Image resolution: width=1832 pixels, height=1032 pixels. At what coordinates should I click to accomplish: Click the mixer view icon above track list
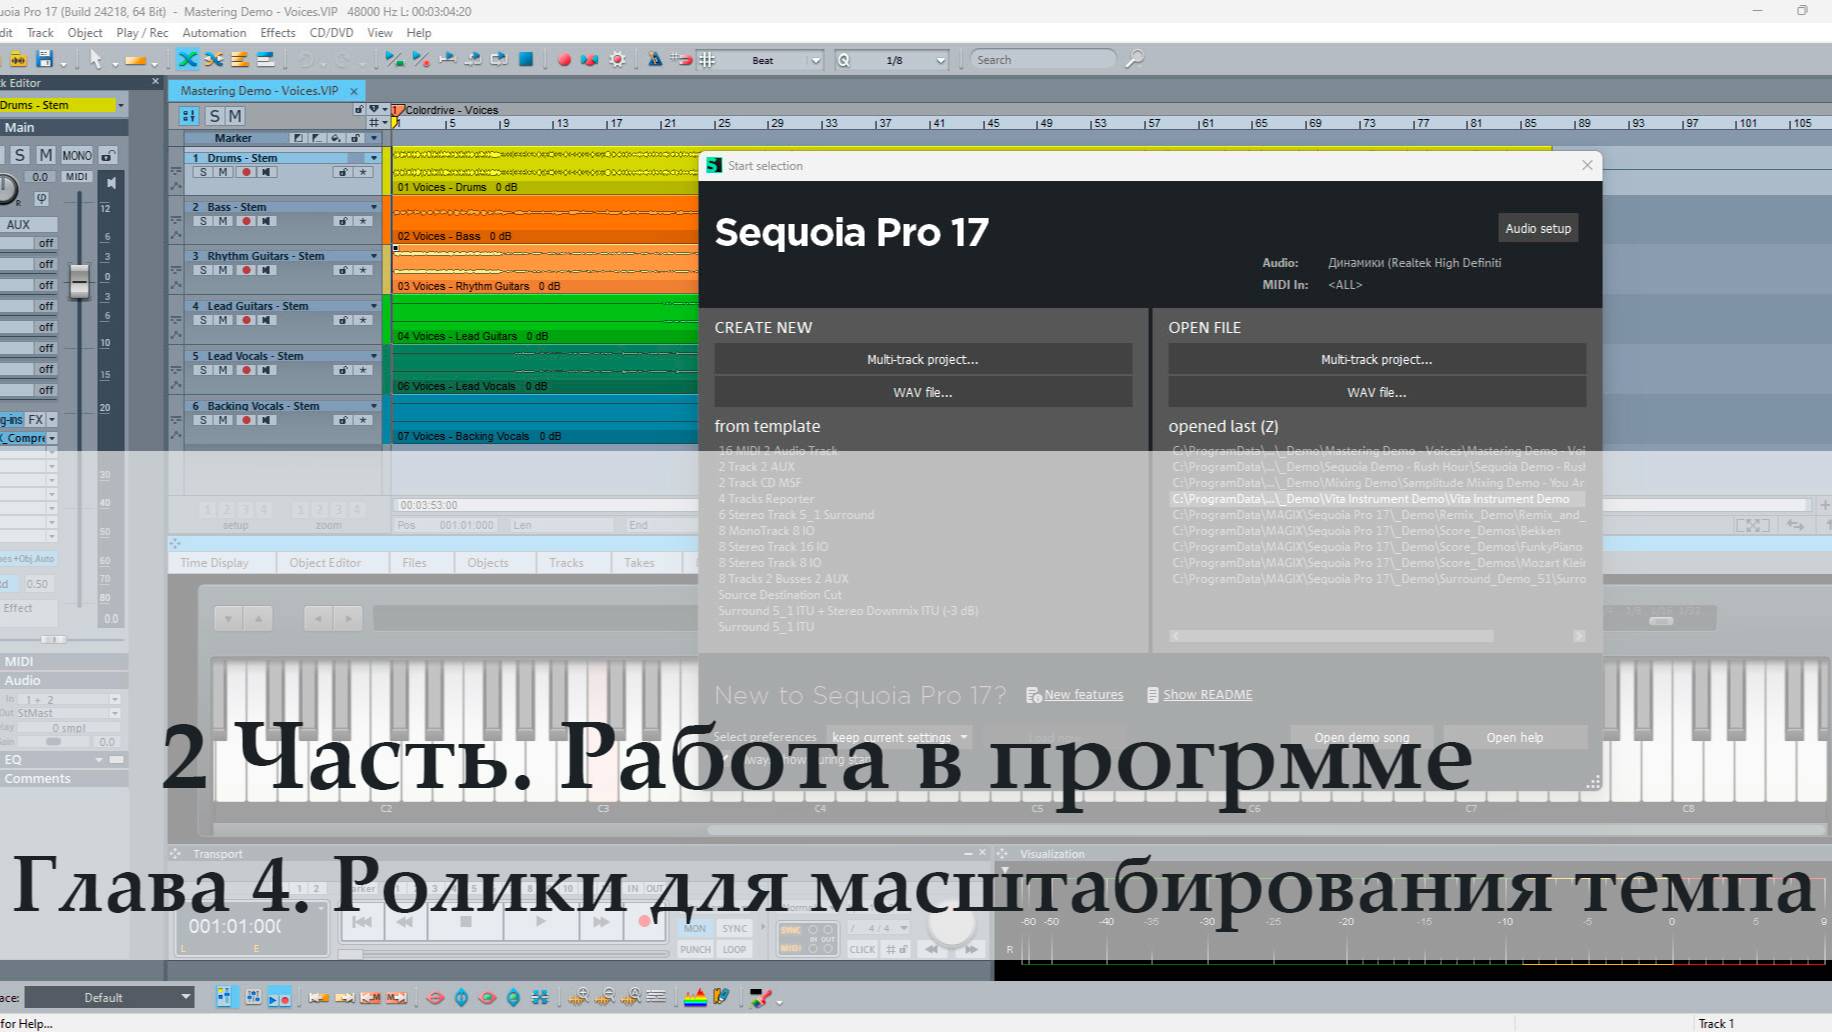point(188,116)
